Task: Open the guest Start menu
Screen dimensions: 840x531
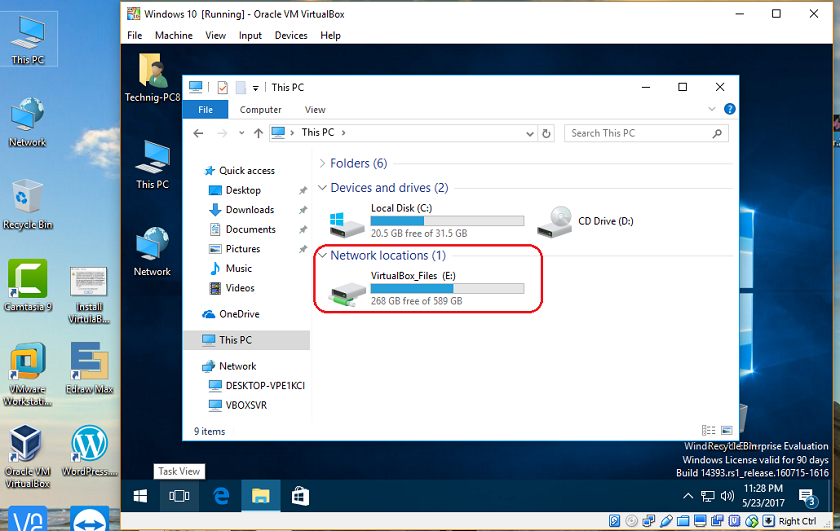Action: 140,496
